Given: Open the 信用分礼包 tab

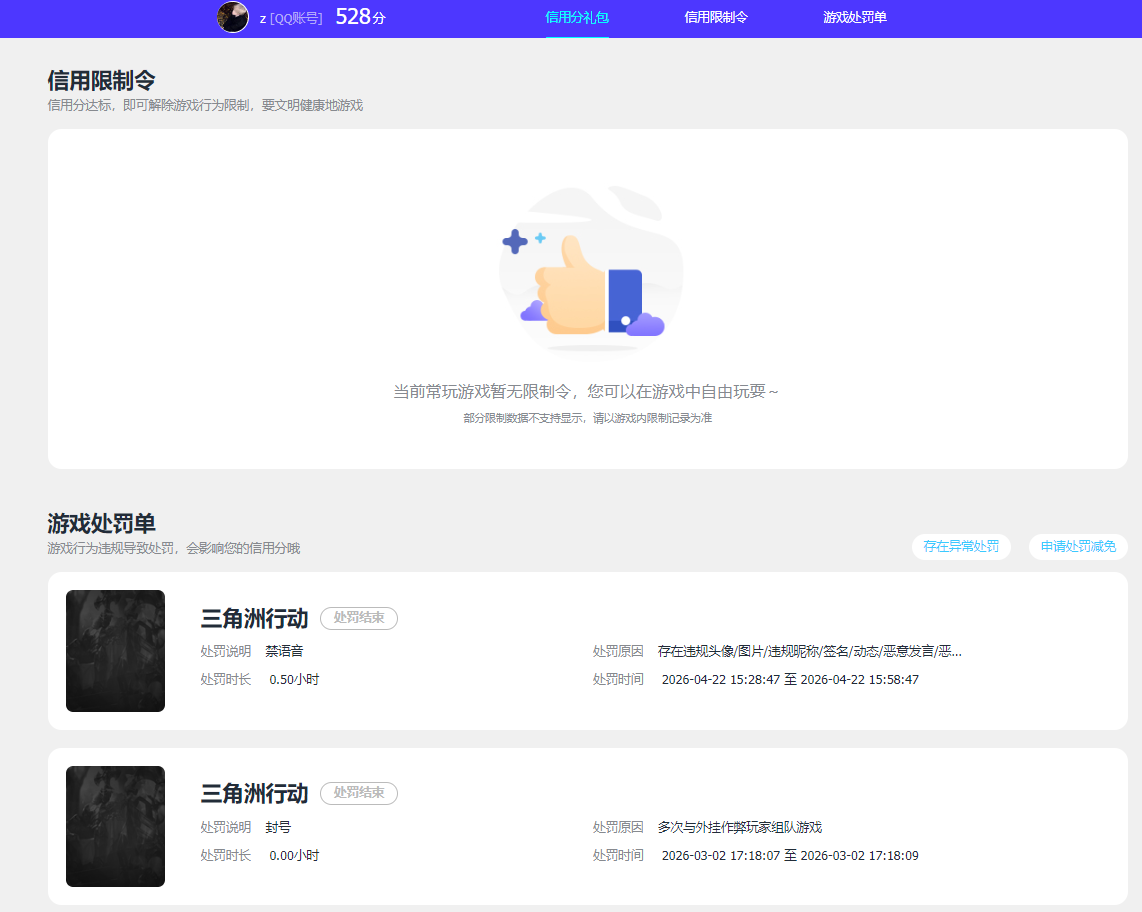Looking at the screenshot, I should point(577,17).
